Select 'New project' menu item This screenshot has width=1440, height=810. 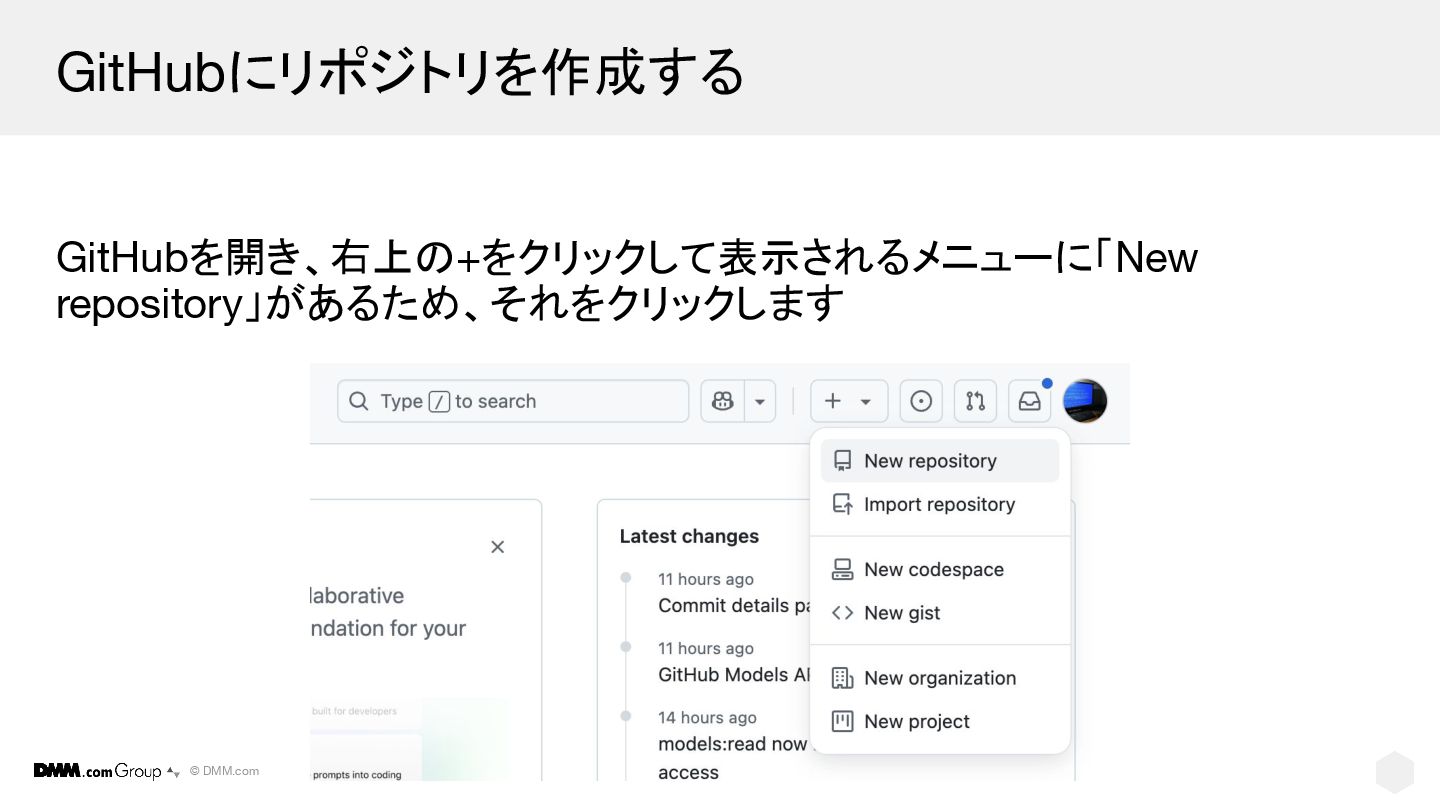click(x=940, y=722)
